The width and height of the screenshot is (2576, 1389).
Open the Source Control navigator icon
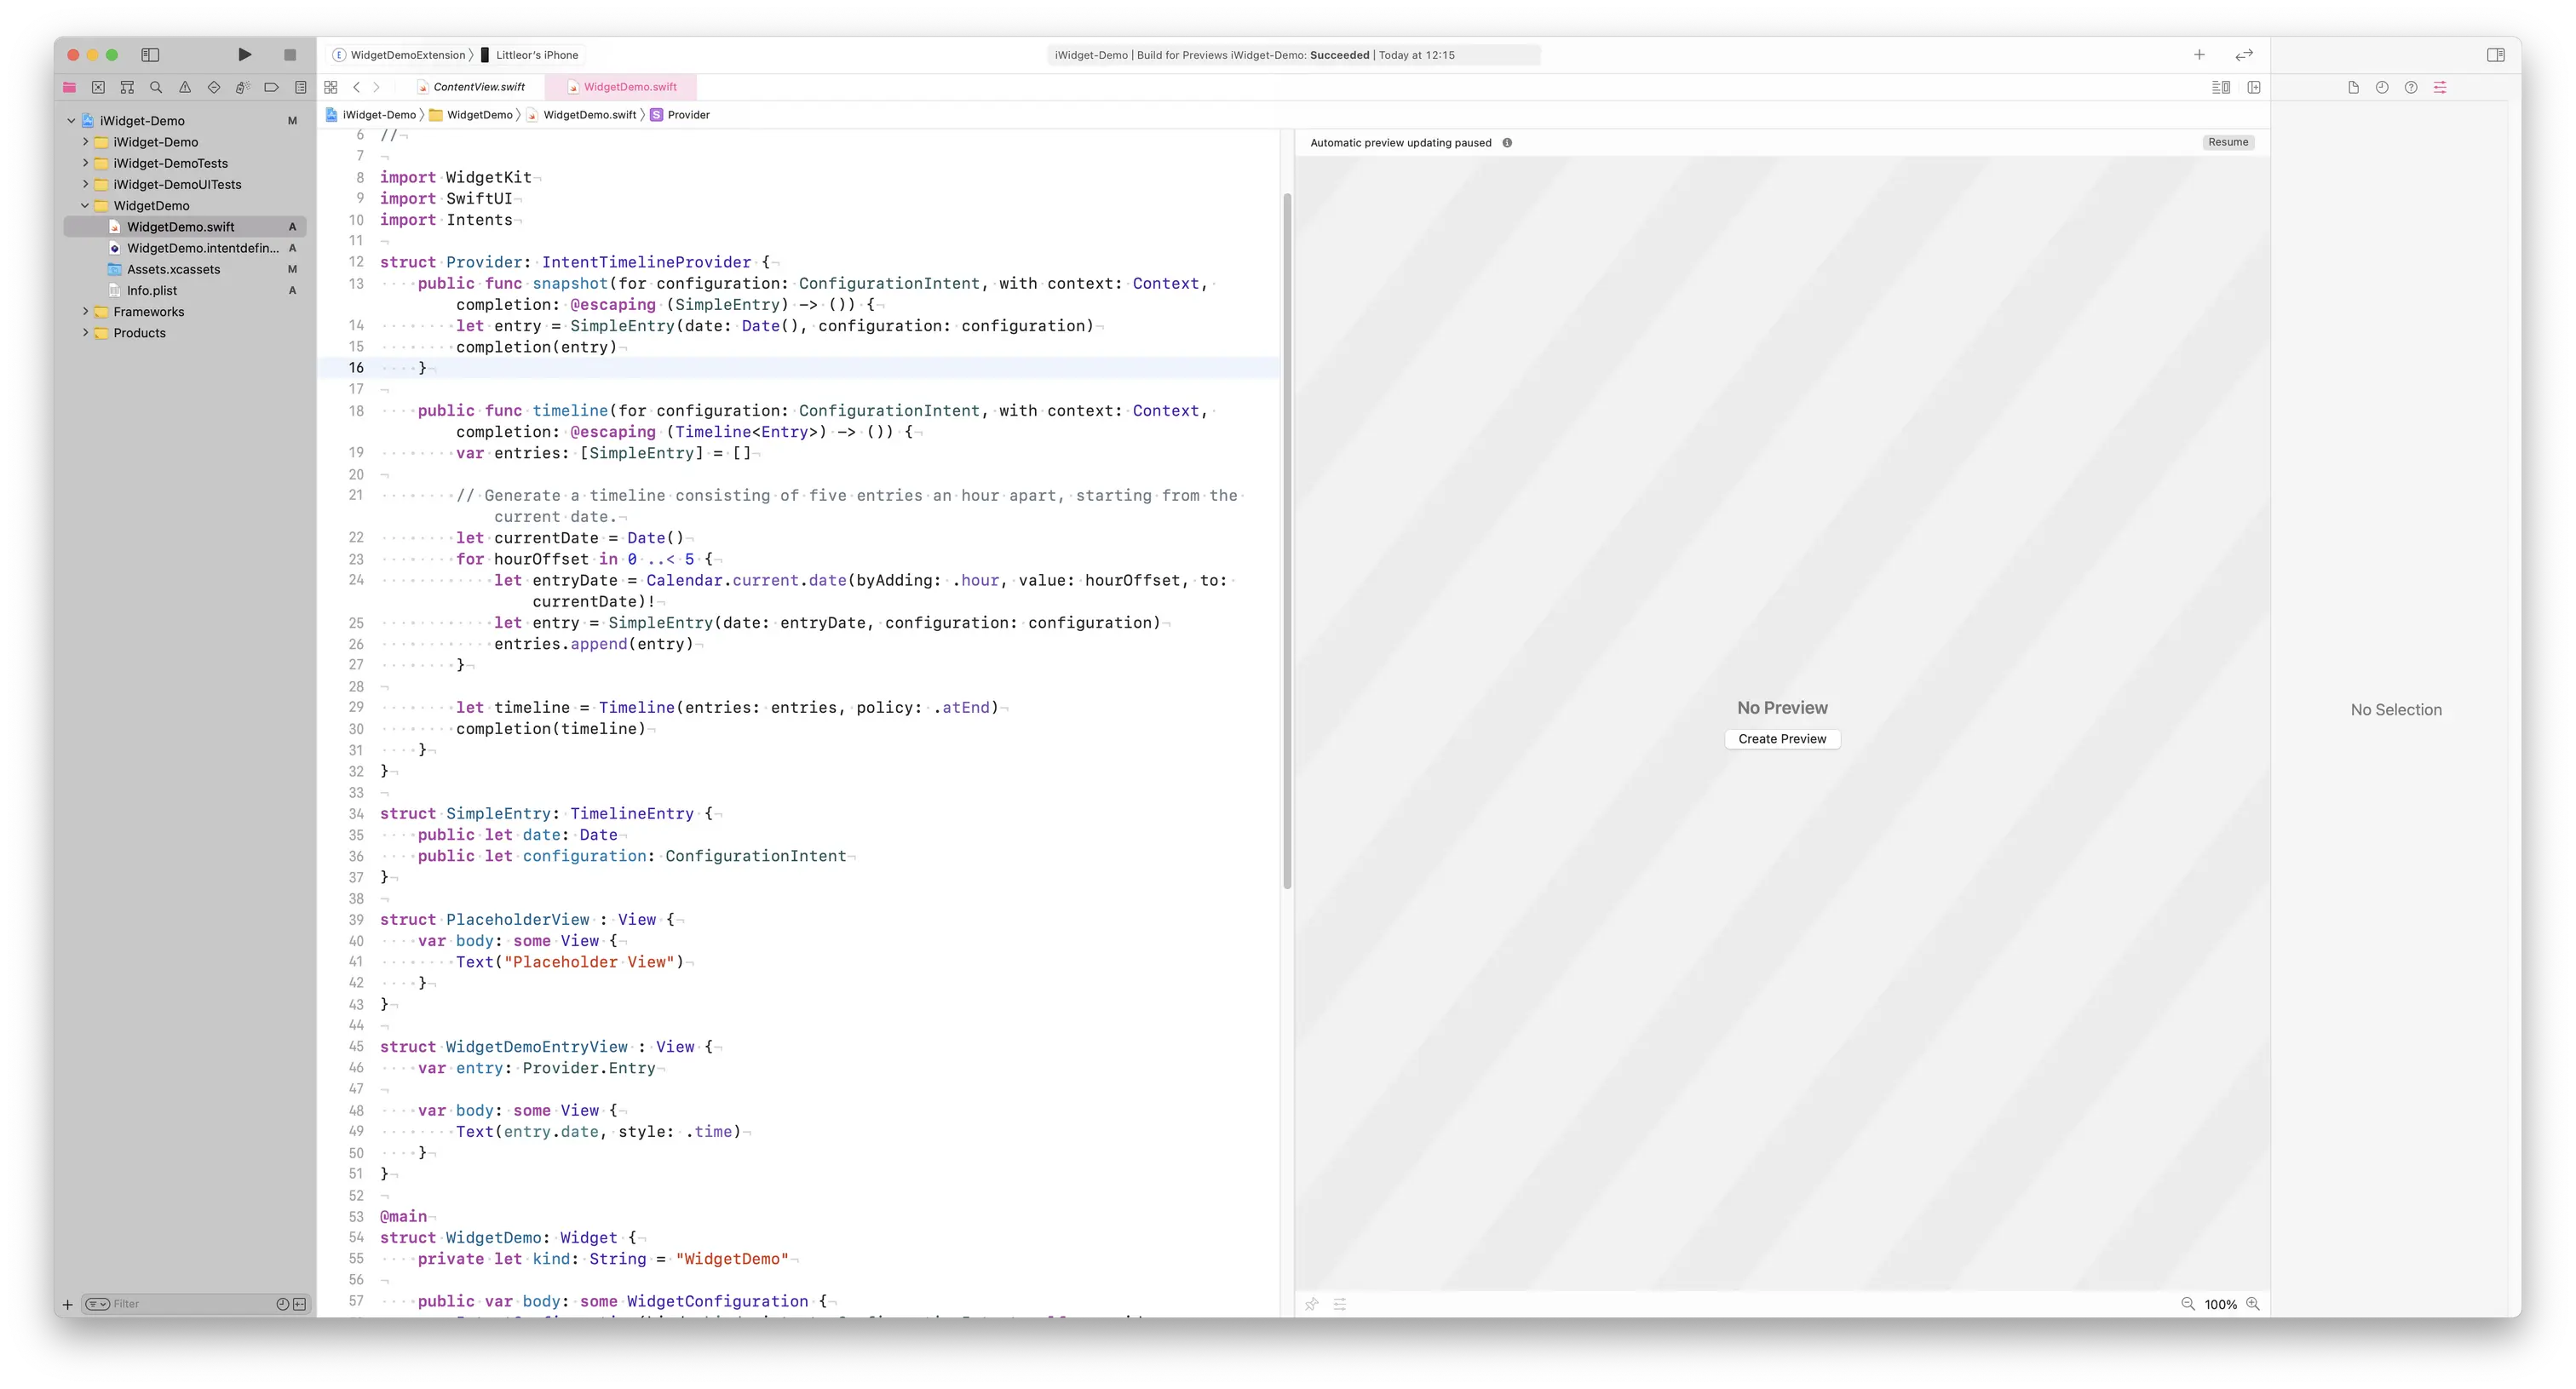tap(98, 87)
